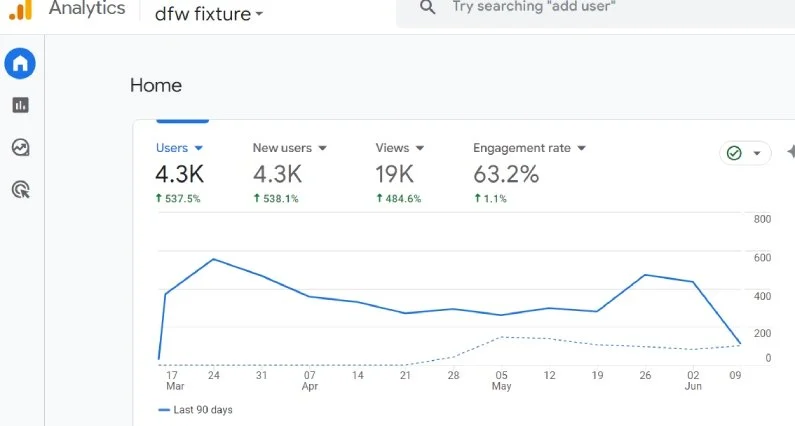
Task: Click the 17 Mar axis label
Action: point(174,380)
